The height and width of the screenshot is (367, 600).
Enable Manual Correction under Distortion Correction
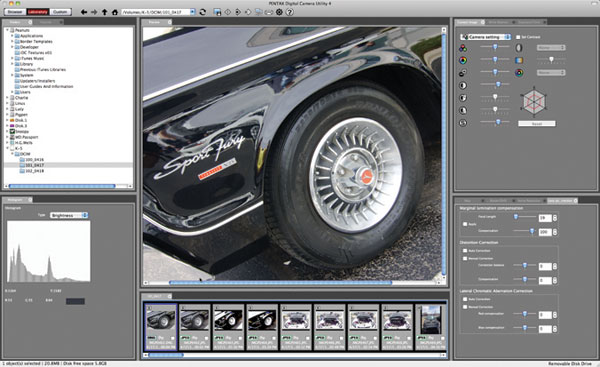(465, 258)
